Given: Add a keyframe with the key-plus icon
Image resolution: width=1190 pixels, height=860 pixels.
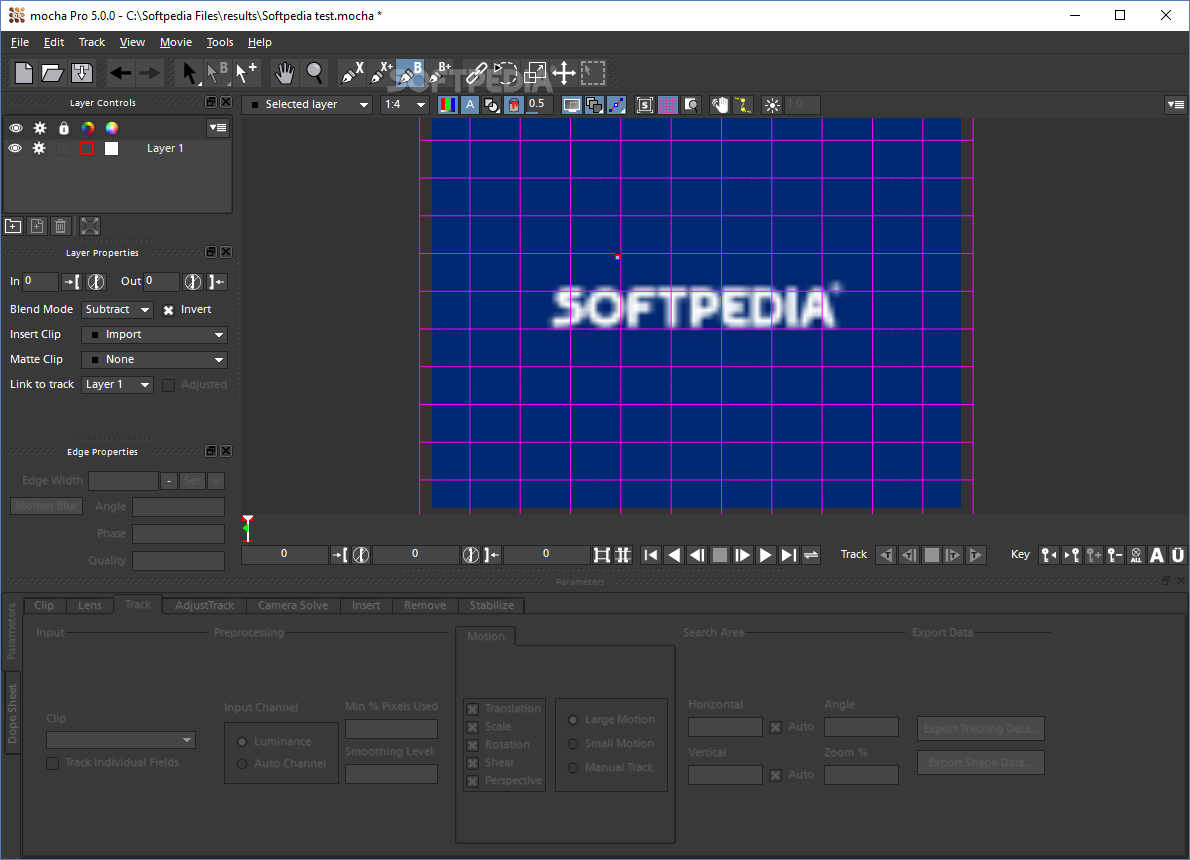Looking at the screenshot, I should tap(1094, 555).
